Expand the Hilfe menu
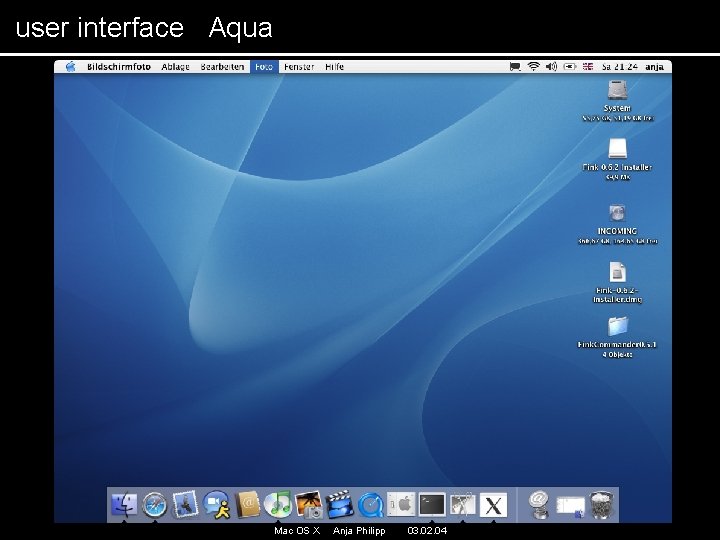The image size is (720, 540). 334,67
